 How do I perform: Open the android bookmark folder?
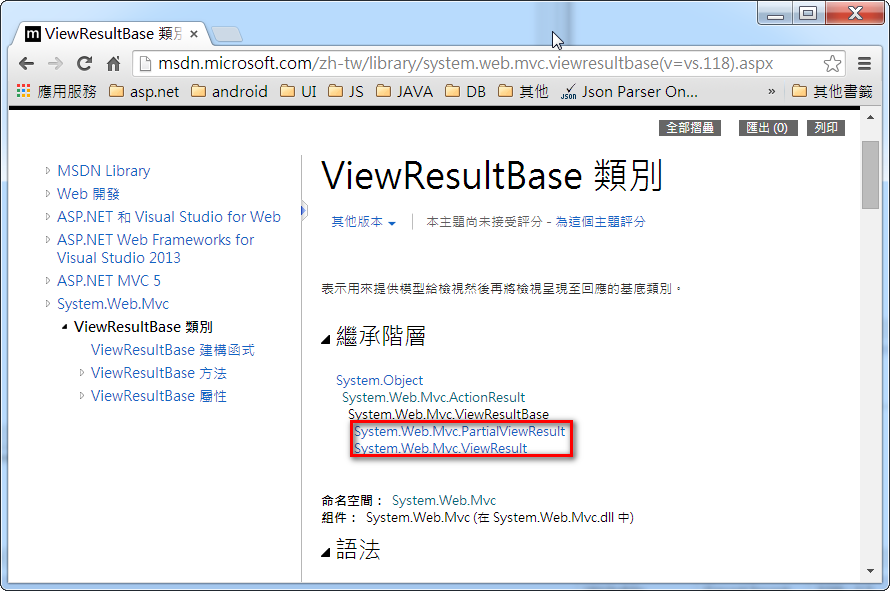click(229, 91)
